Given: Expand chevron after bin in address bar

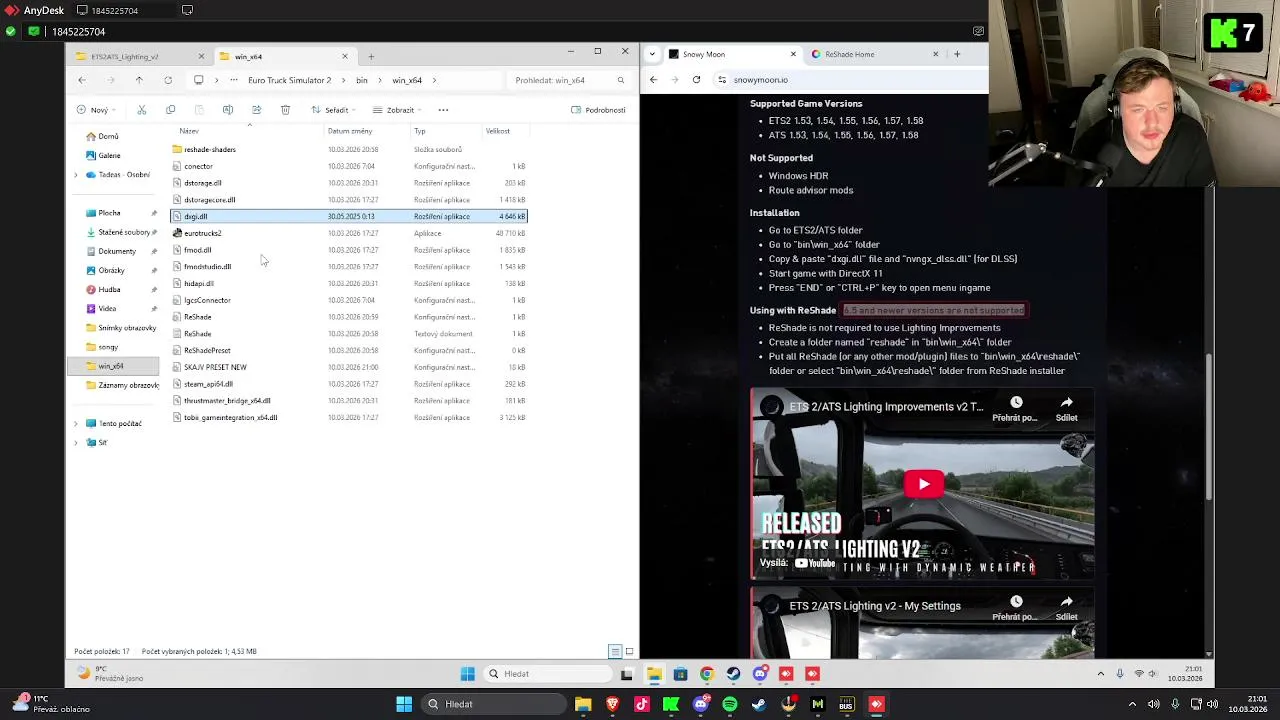Looking at the screenshot, I should coord(380,80).
